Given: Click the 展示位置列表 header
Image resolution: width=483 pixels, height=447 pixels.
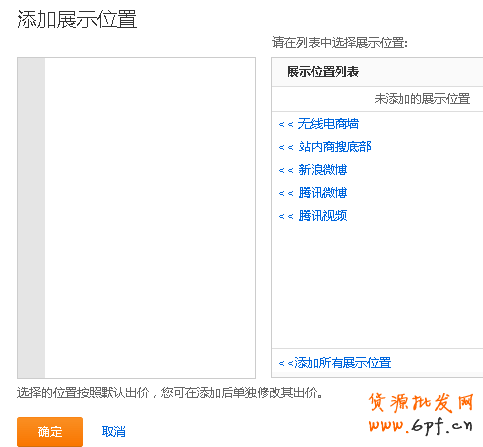Looking at the screenshot, I should pos(323,72).
